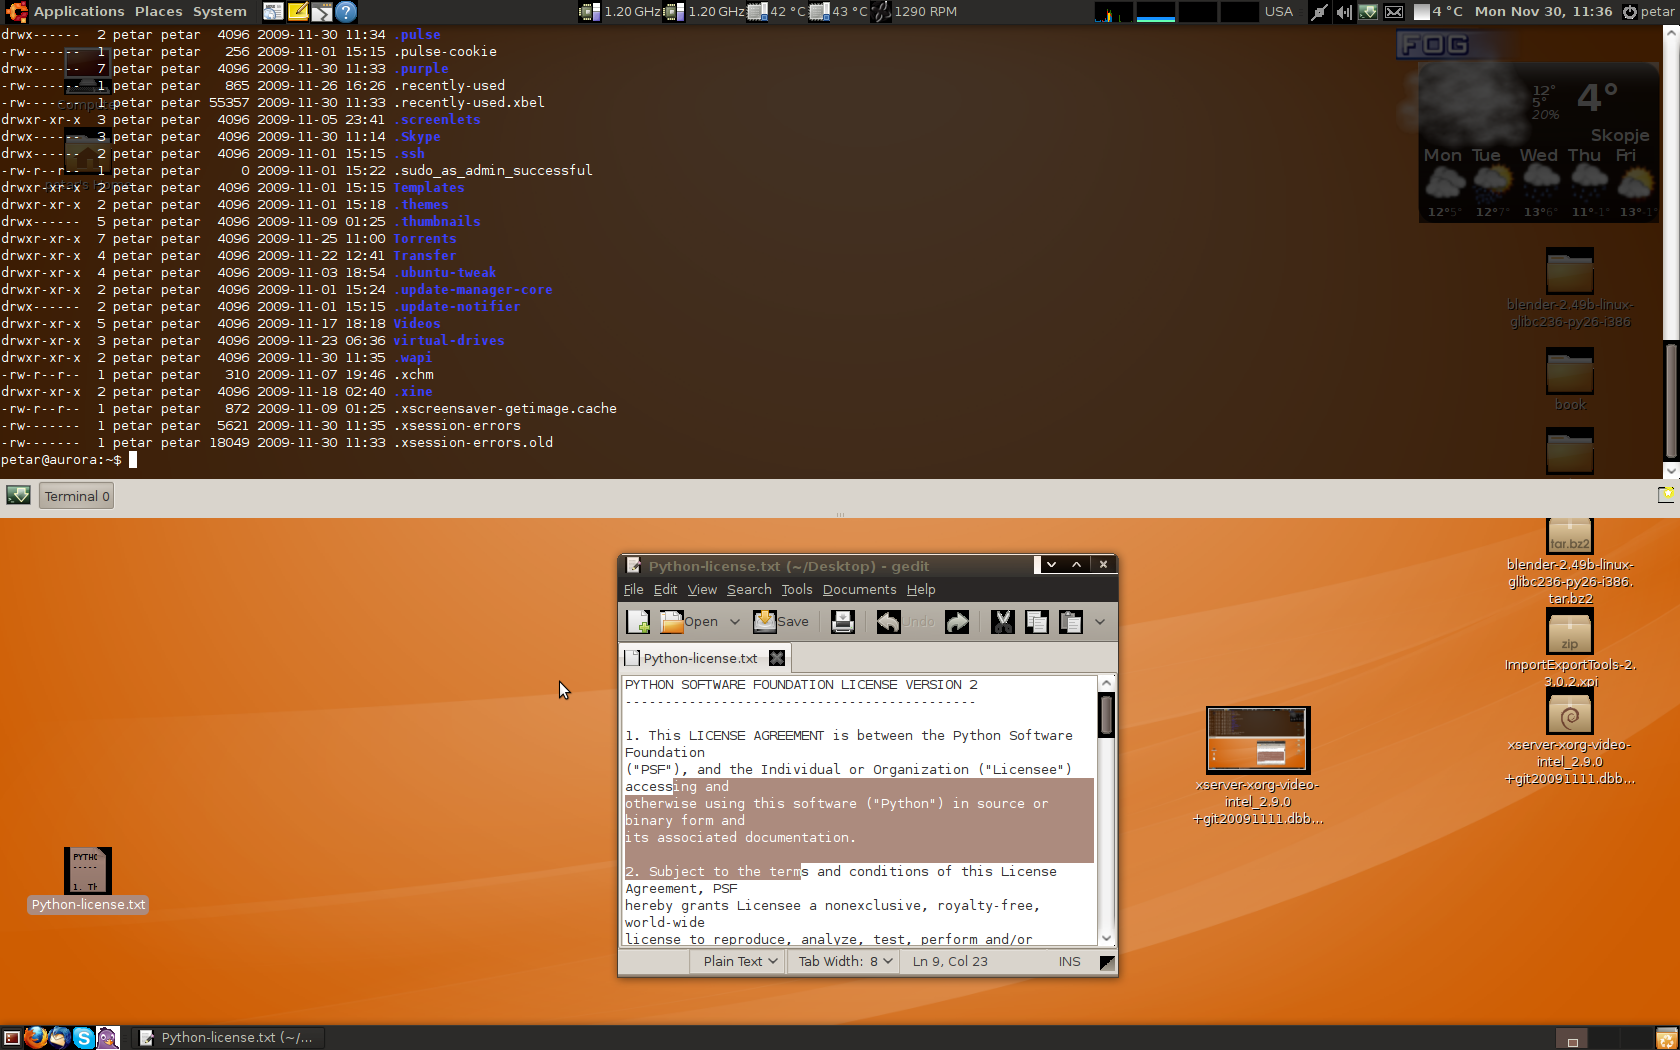
Task: Toggle the INS insert mode indicator
Action: 1069,961
